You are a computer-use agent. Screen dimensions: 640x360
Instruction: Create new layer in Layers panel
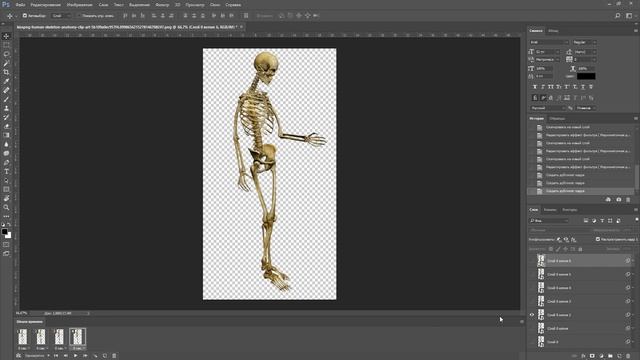(619, 356)
